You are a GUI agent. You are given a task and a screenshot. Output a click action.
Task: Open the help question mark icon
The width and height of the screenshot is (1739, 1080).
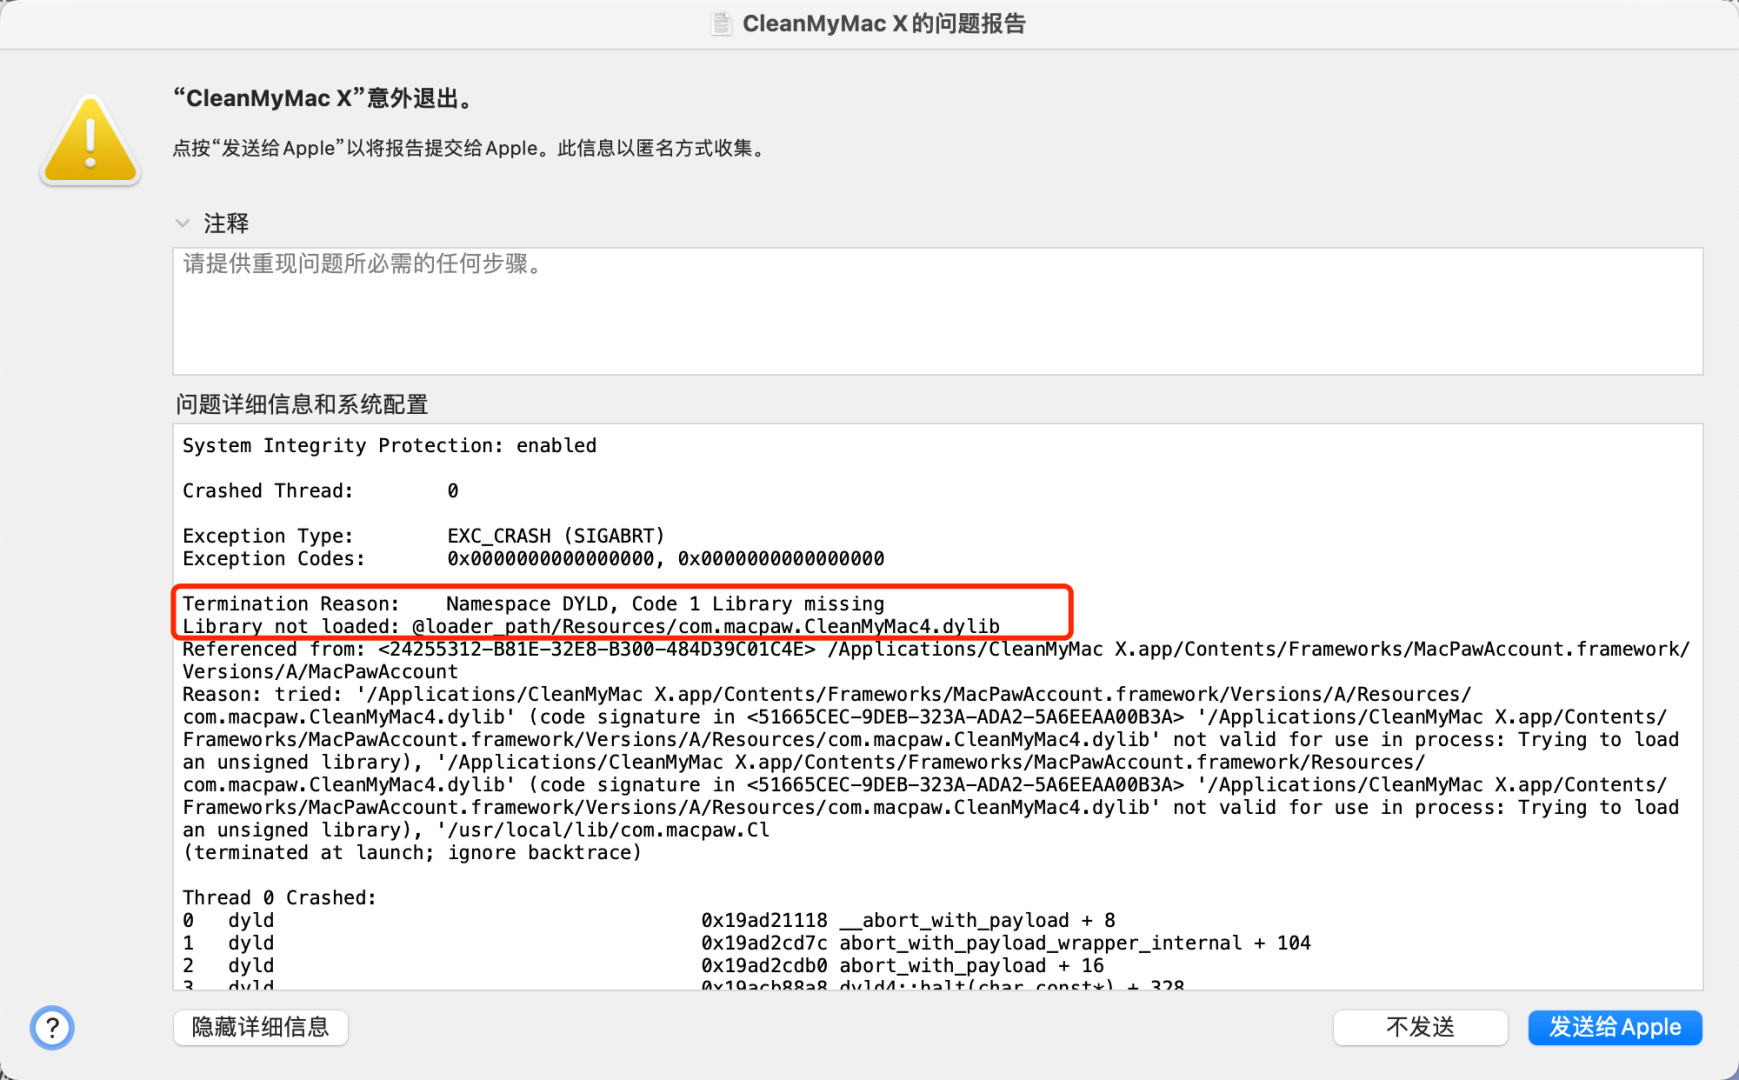[52, 1027]
